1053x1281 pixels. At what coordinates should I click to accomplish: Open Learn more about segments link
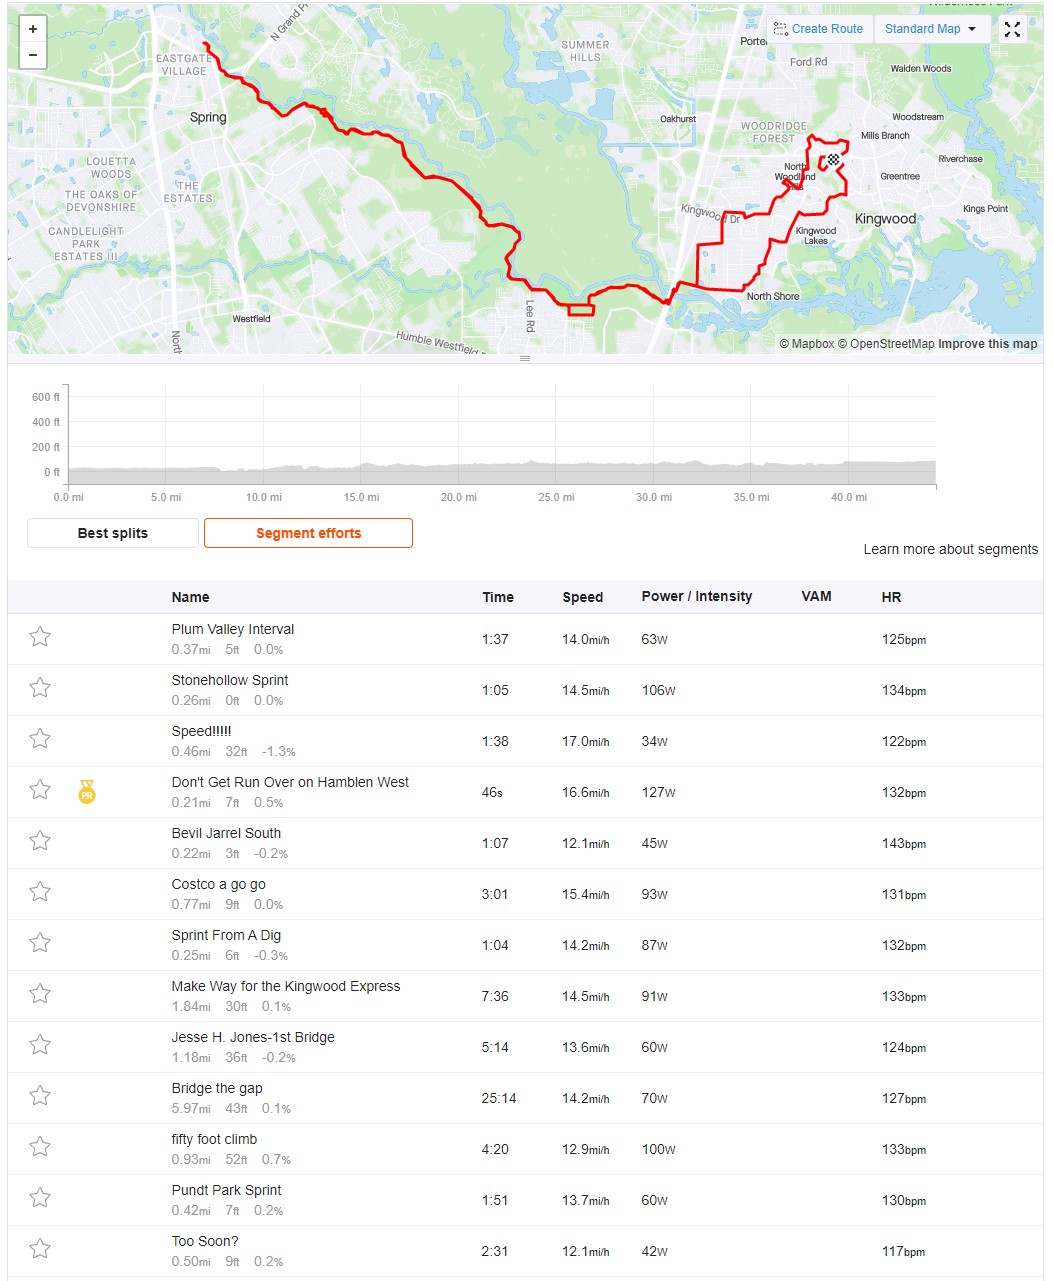click(x=950, y=549)
